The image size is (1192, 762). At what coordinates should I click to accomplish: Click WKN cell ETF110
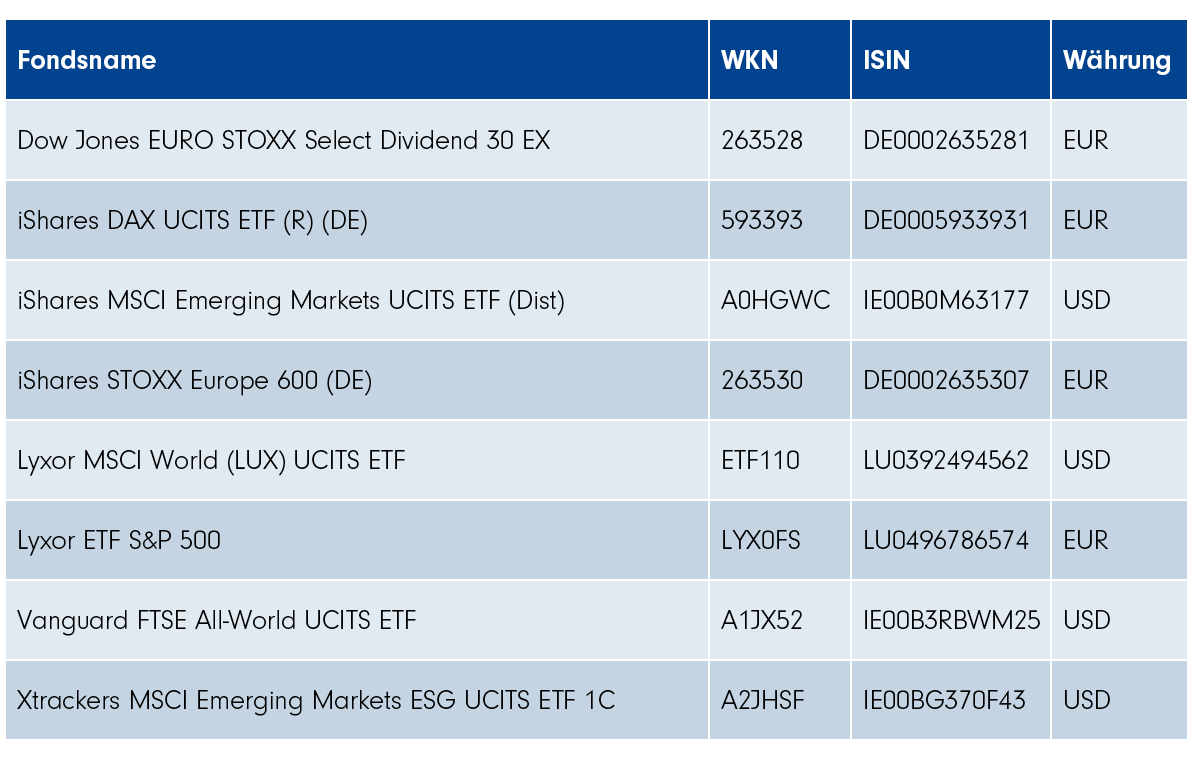pyautogui.click(x=760, y=460)
